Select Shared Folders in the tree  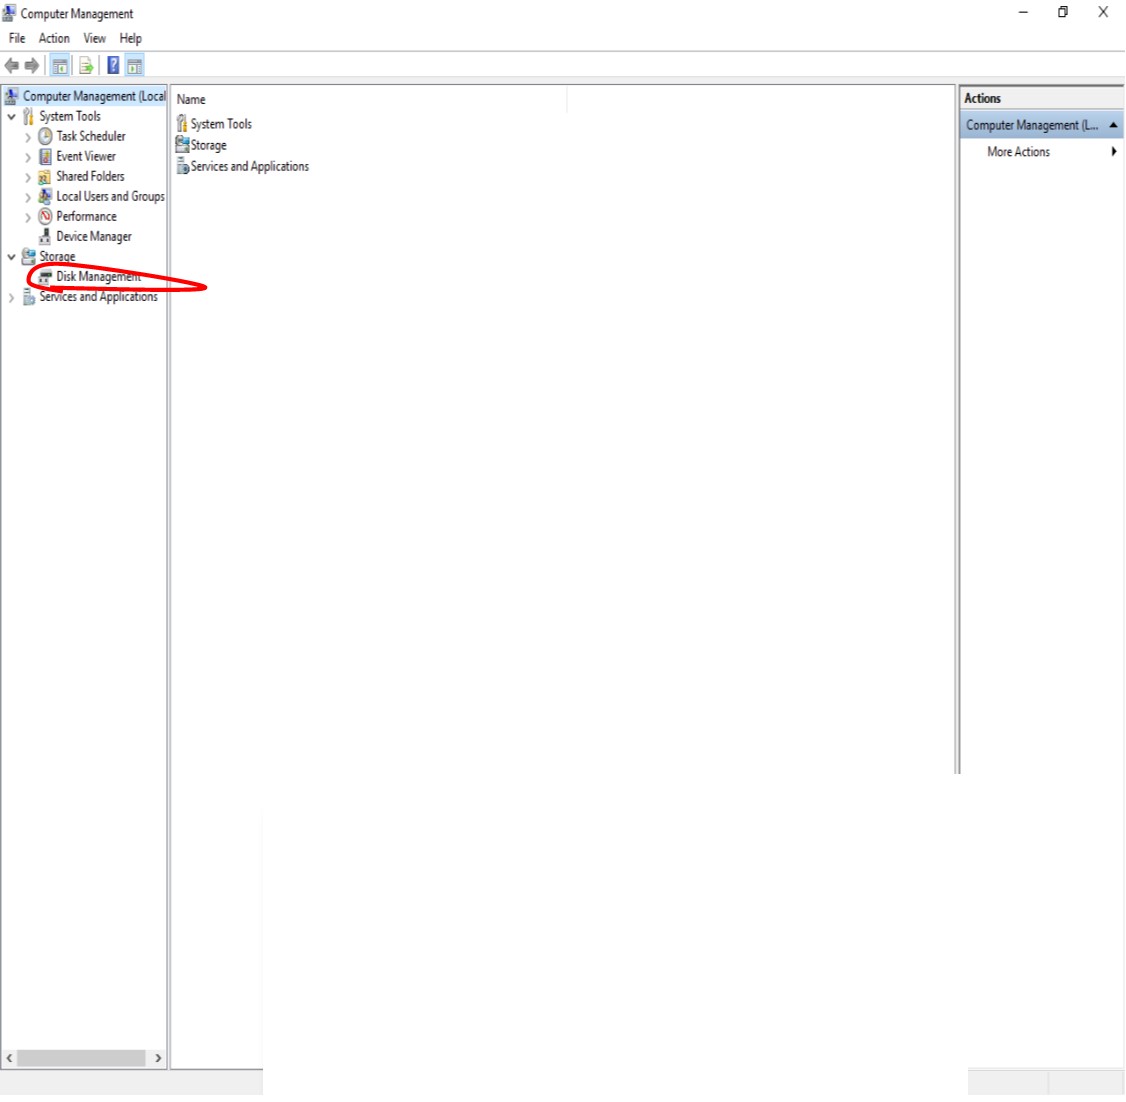[x=91, y=176]
